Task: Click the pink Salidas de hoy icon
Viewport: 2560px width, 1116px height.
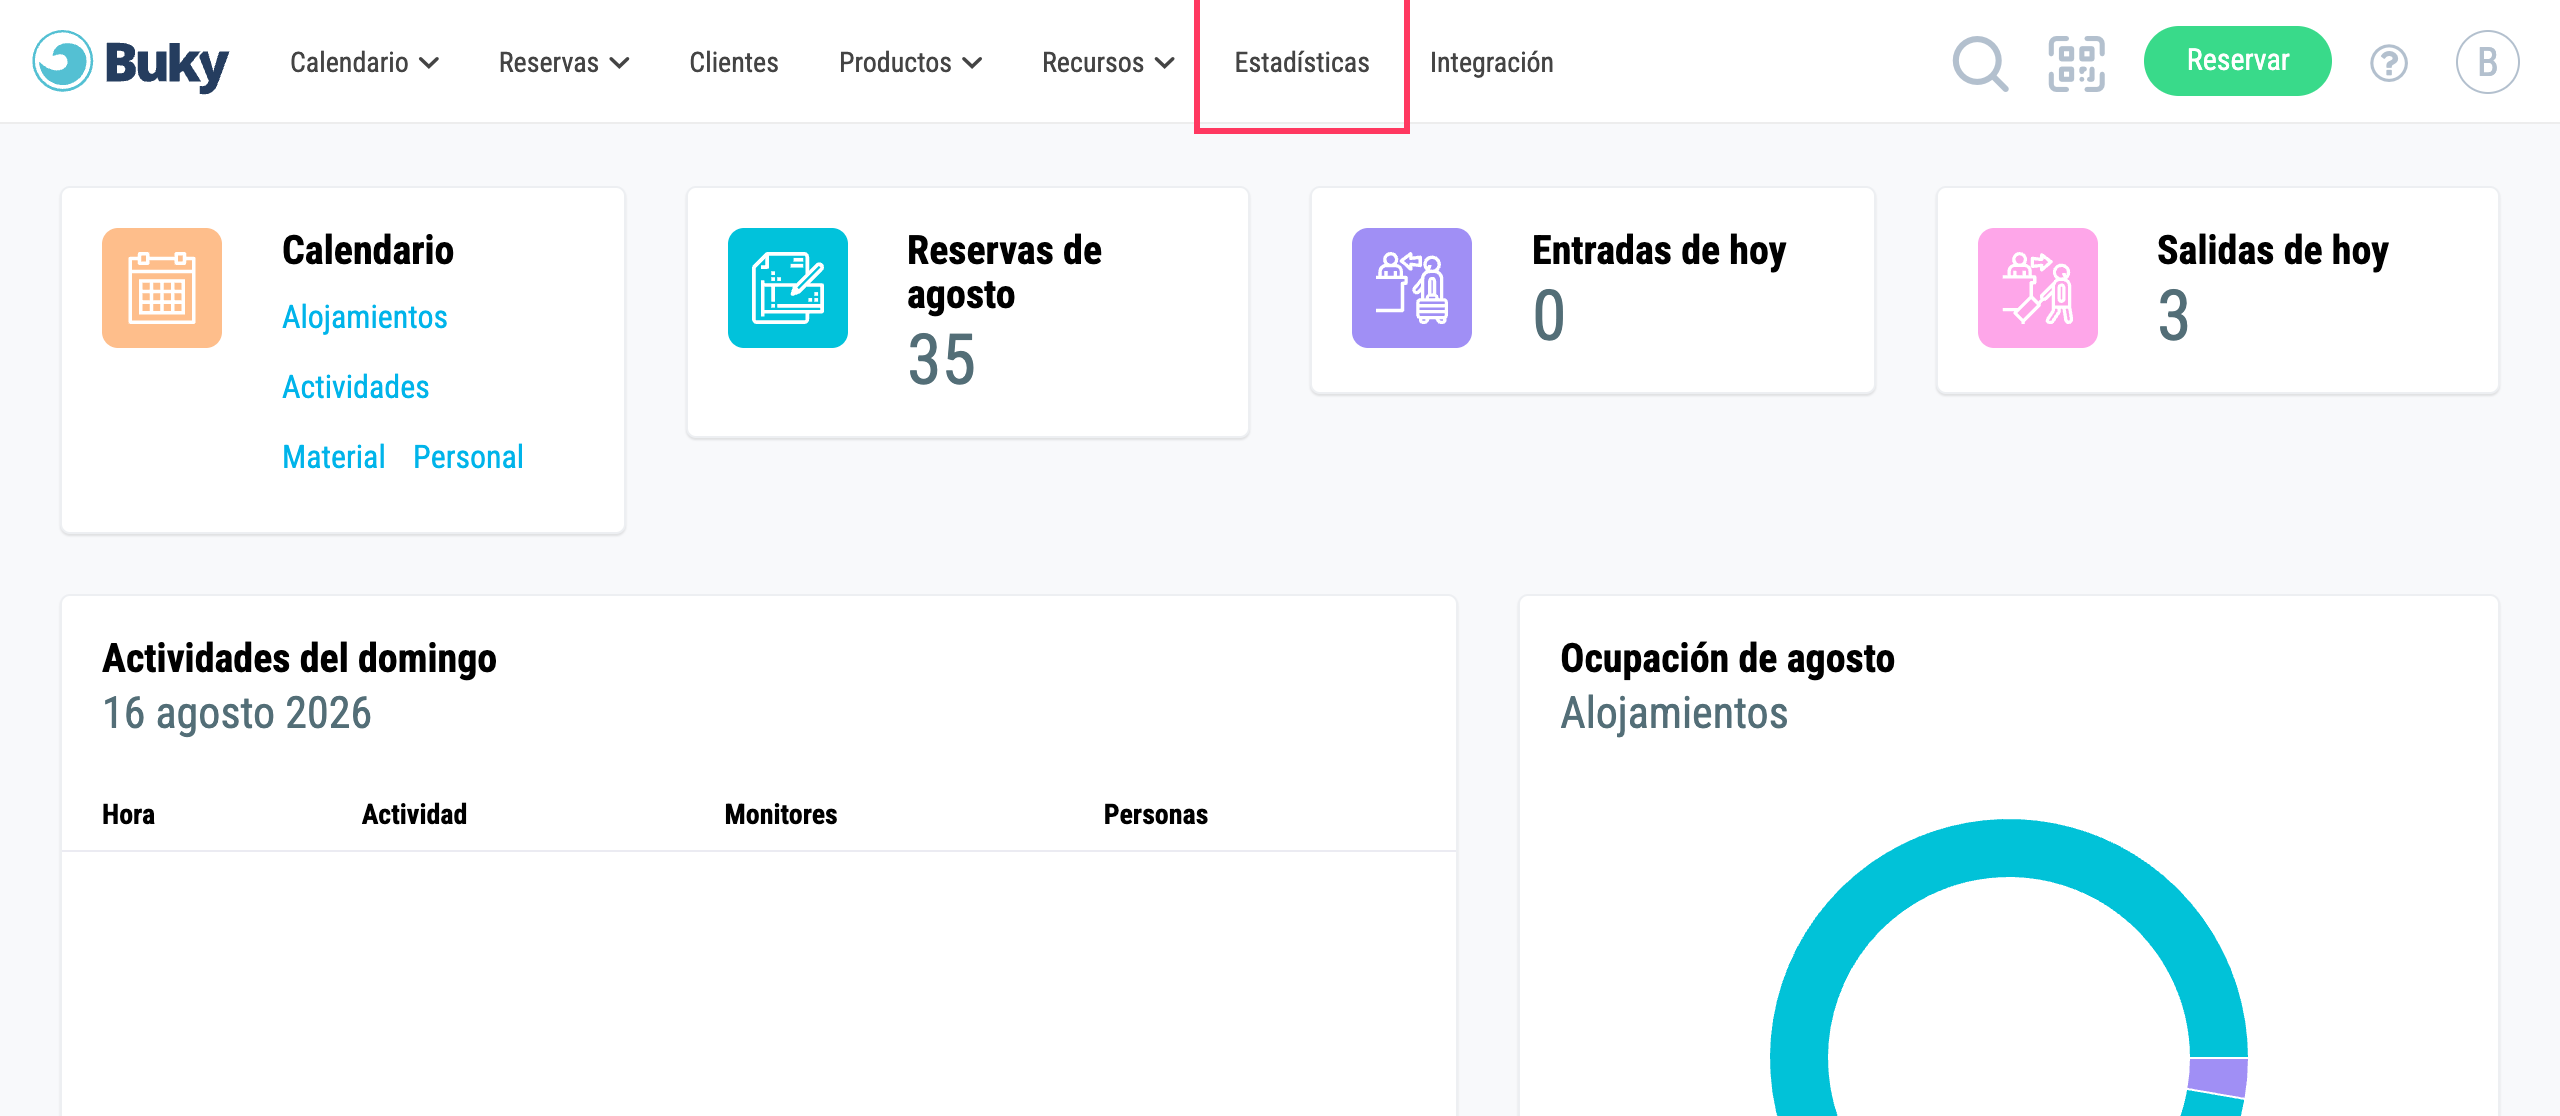Action: (2038, 288)
